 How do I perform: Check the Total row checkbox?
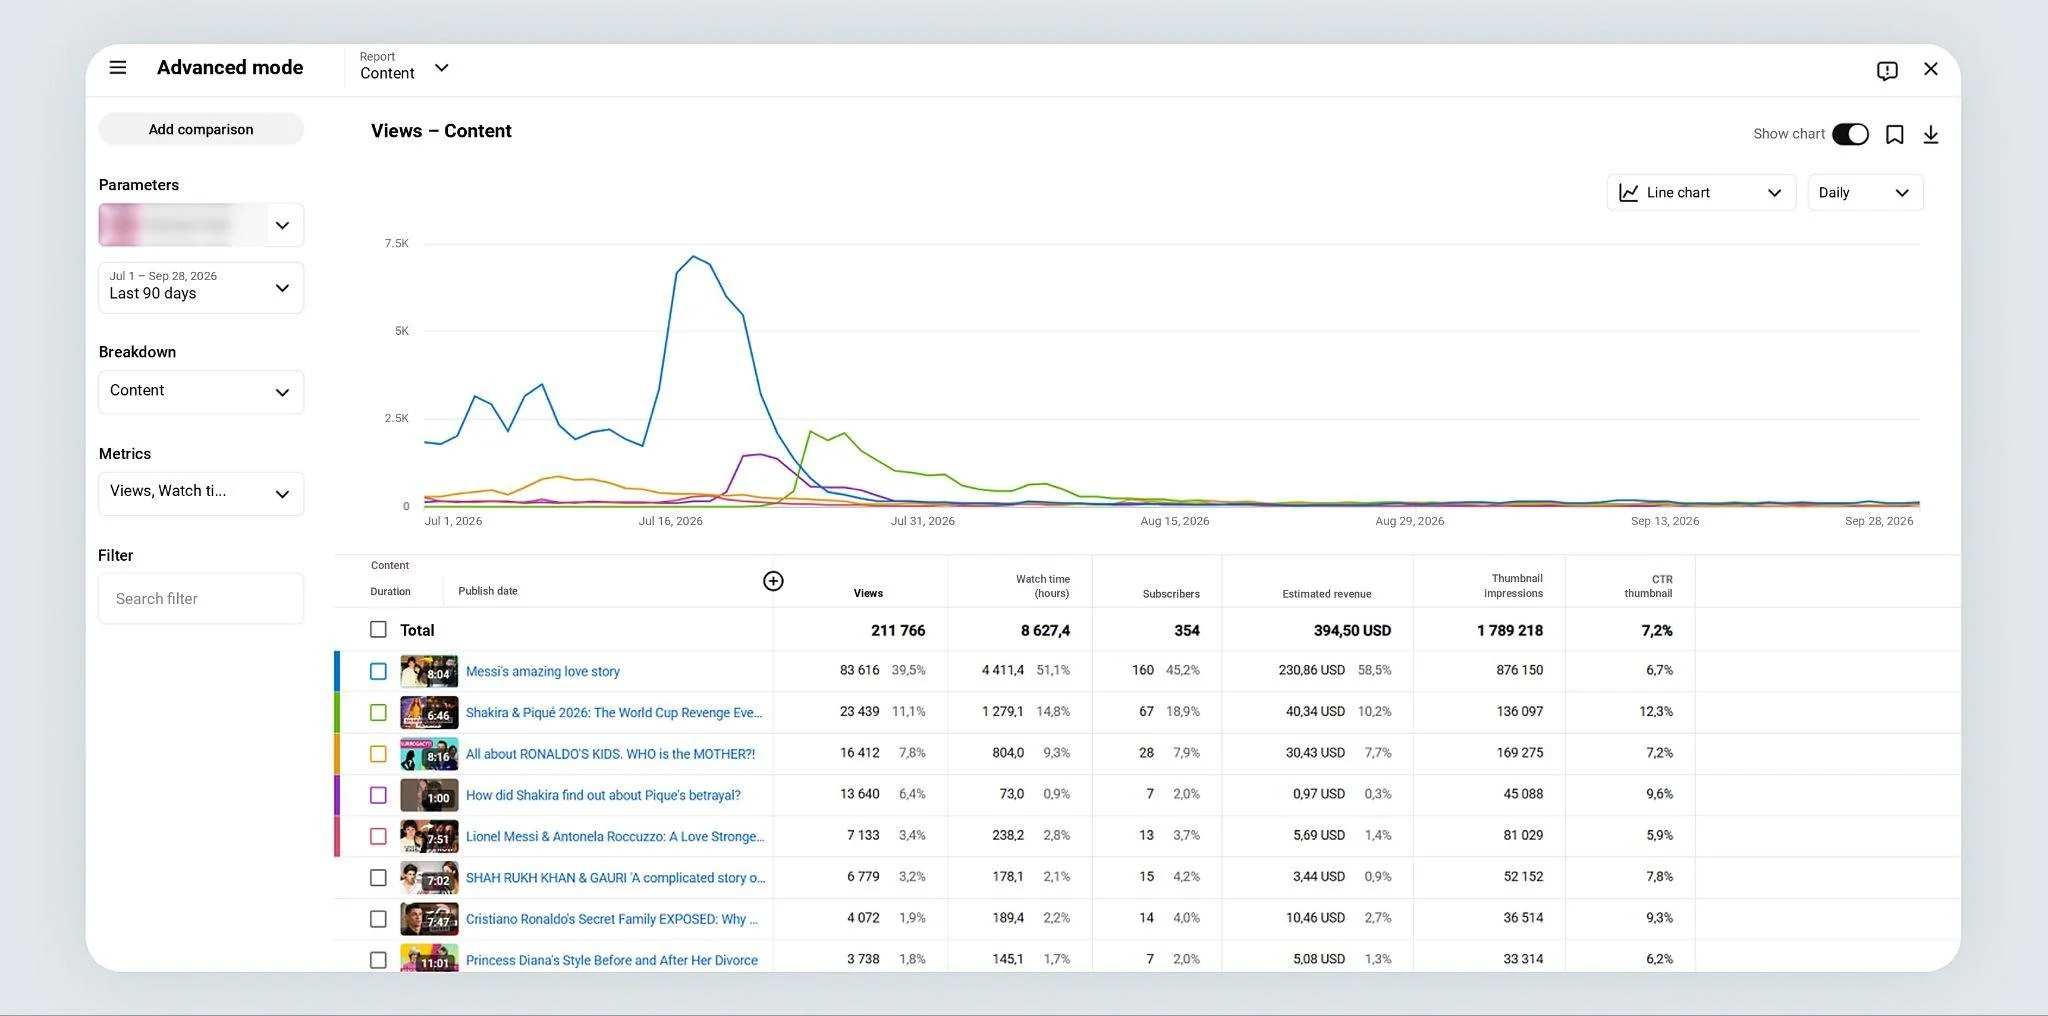click(x=378, y=630)
